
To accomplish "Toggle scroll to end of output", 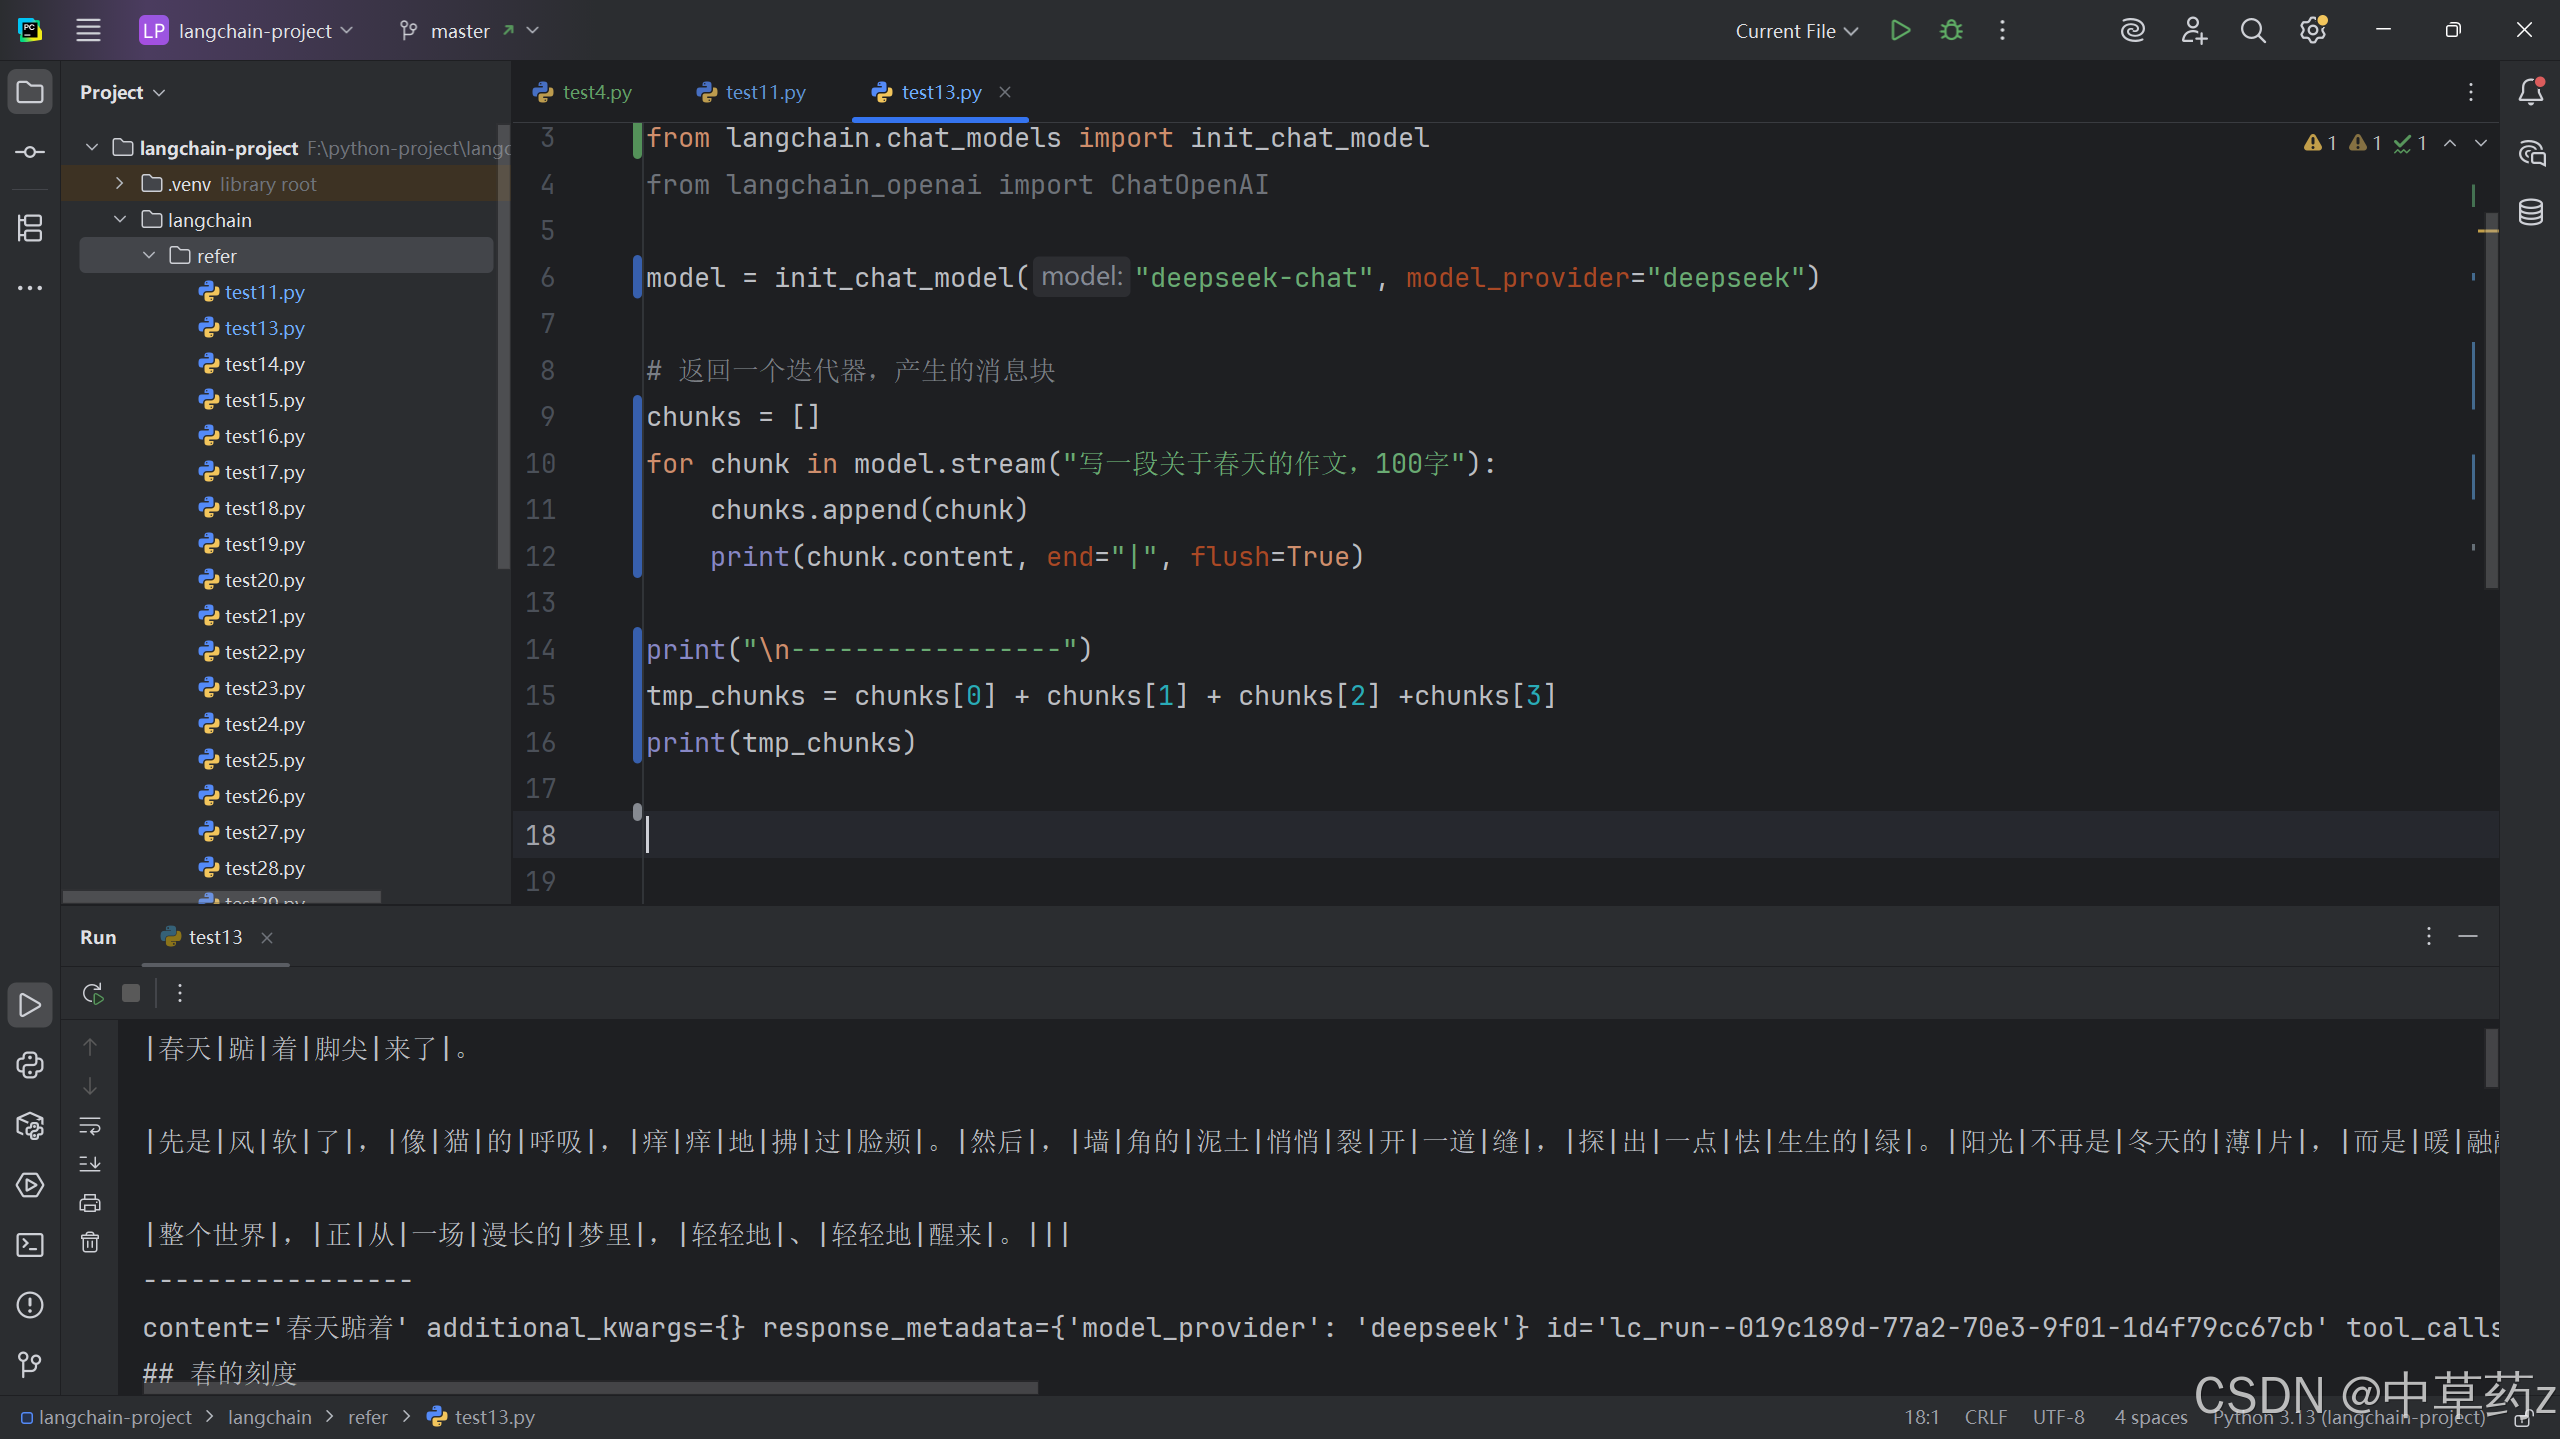I will [90, 1164].
